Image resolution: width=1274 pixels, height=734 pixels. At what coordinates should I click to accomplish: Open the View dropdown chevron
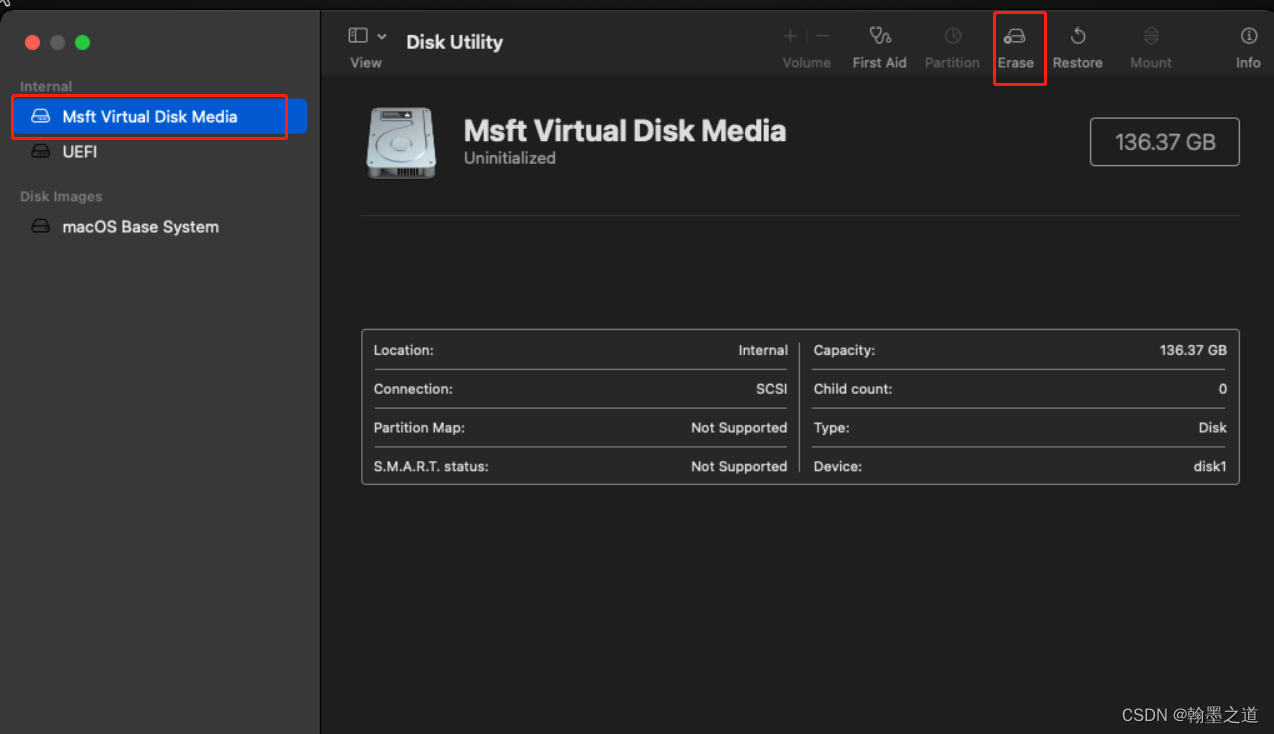[x=382, y=36]
